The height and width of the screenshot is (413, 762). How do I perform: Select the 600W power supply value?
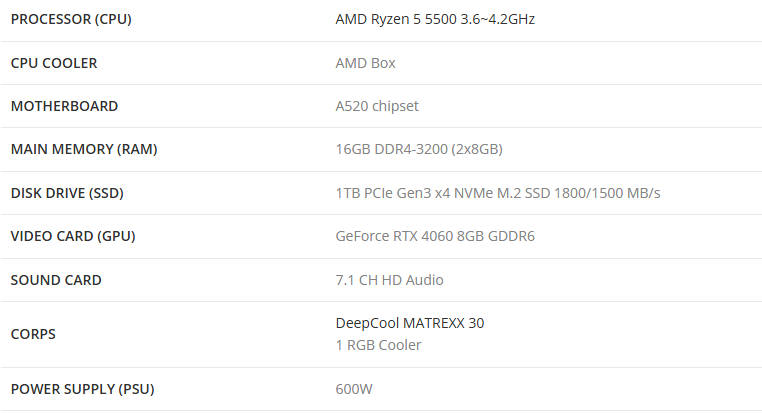click(x=354, y=389)
